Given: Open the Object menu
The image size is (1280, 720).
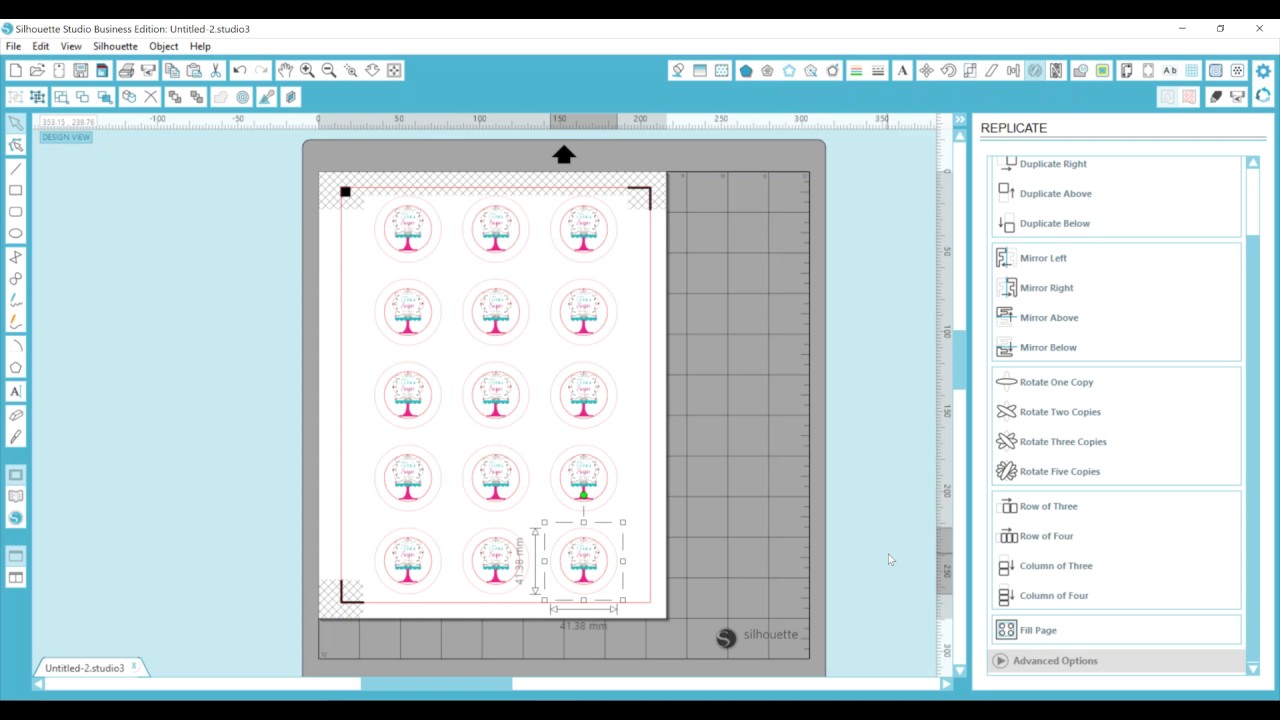Looking at the screenshot, I should (x=163, y=46).
